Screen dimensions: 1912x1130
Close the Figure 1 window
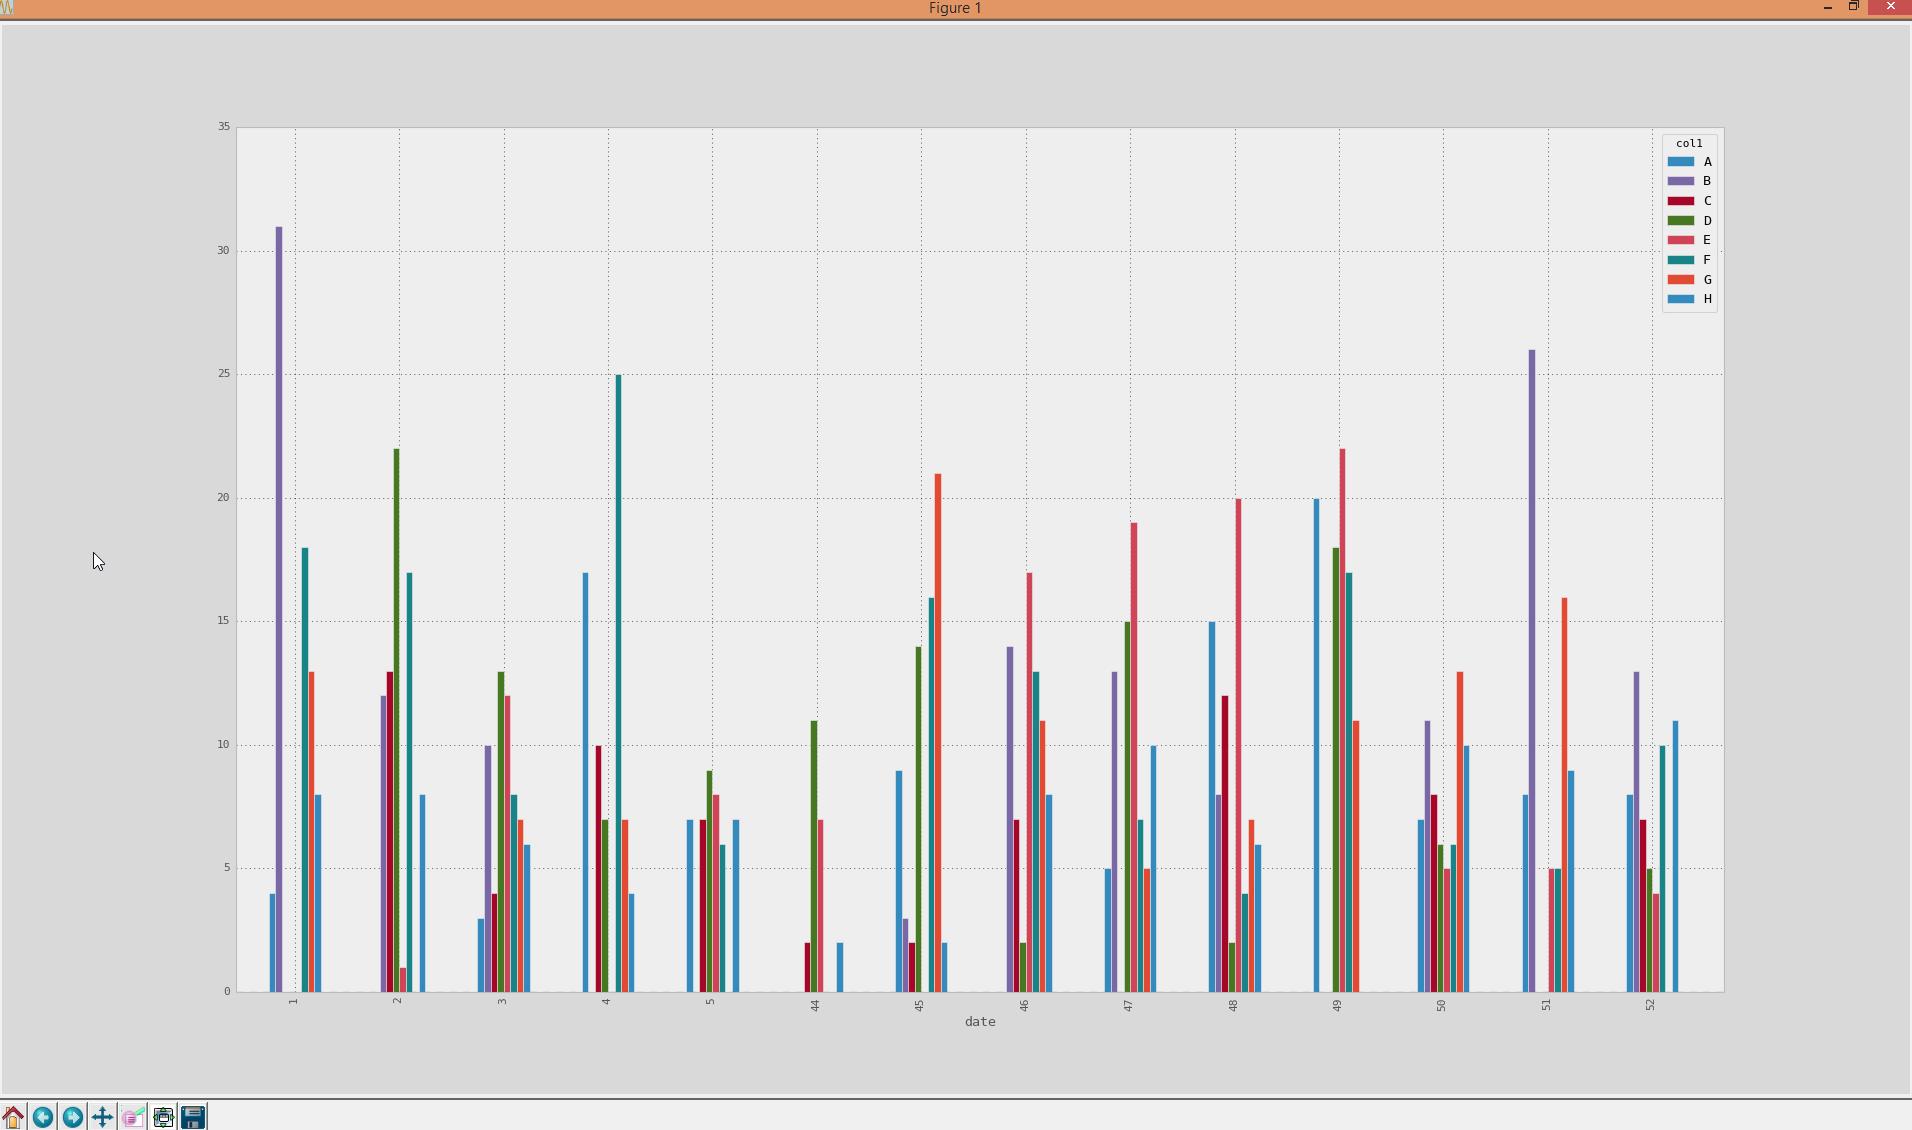pos(1890,7)
